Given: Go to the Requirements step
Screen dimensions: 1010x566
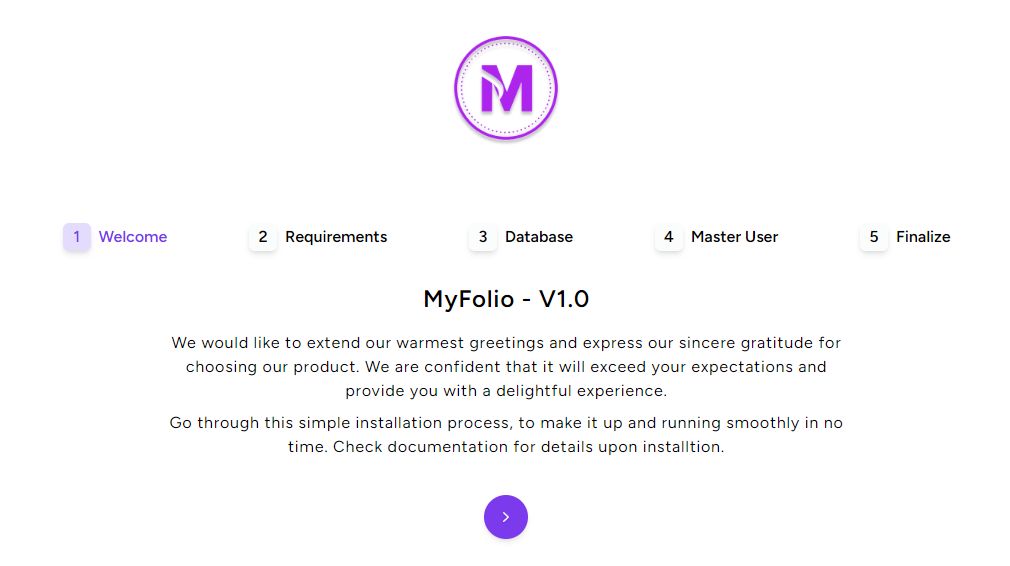Looking at the screenshot, I should (x=336, y=237).
